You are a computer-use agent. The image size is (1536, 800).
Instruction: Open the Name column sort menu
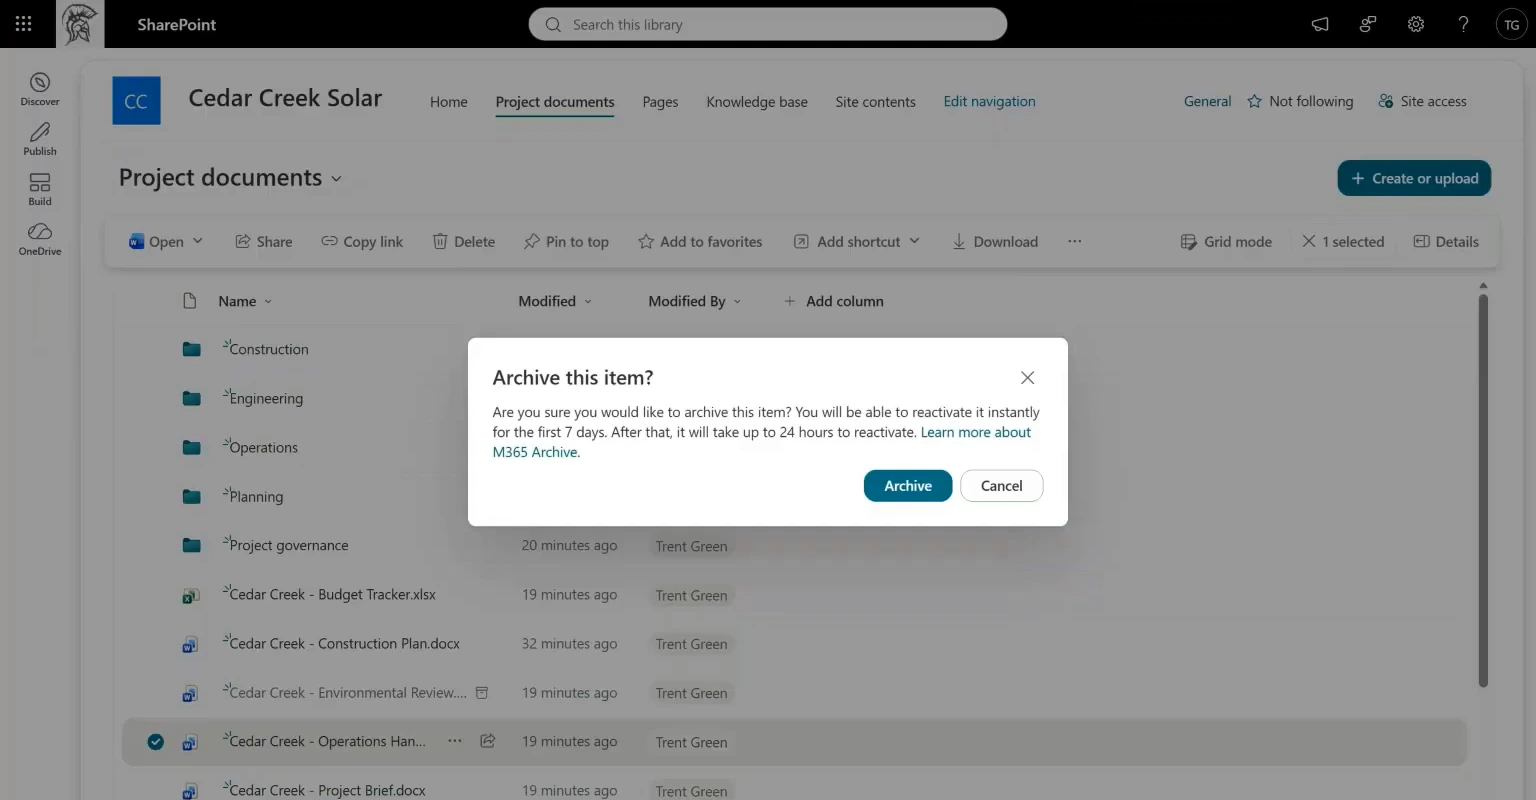(245, 301)
